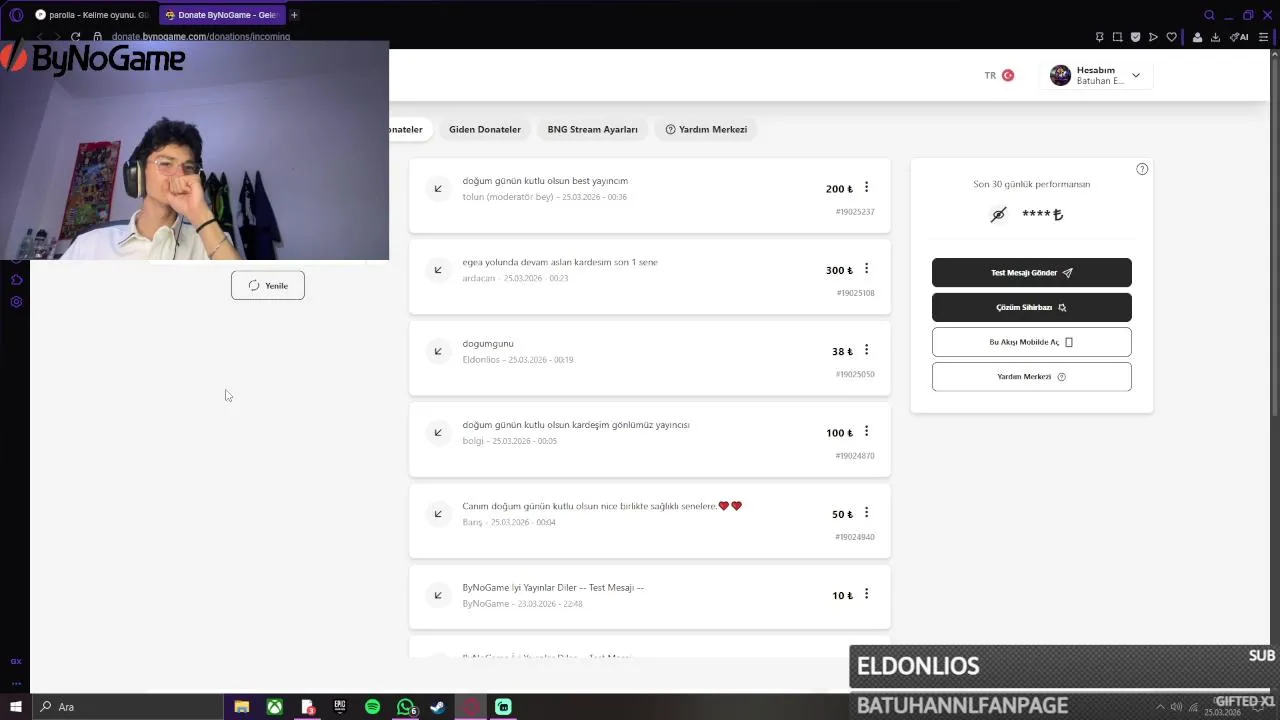Click the help question icon in performance card
Viewport: 1280px width, 720px height.
[x=1142, y=169]
